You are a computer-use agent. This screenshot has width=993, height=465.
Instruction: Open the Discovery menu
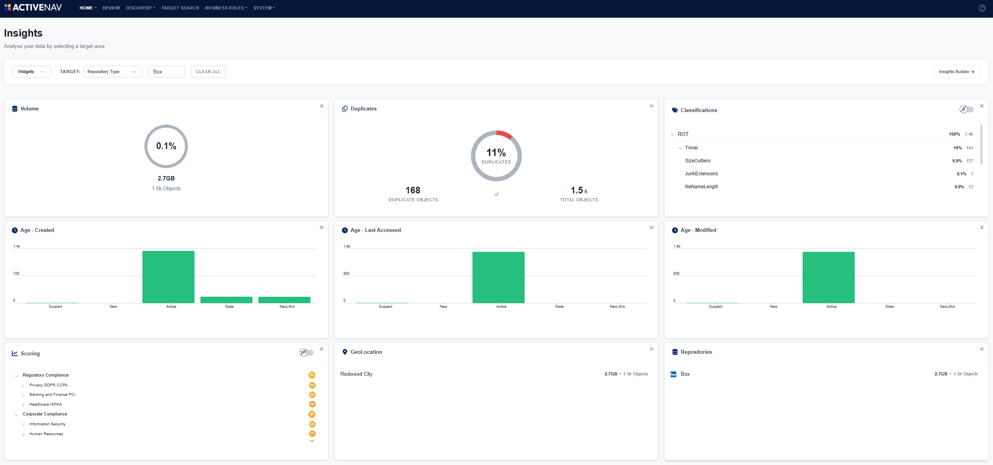141,8
